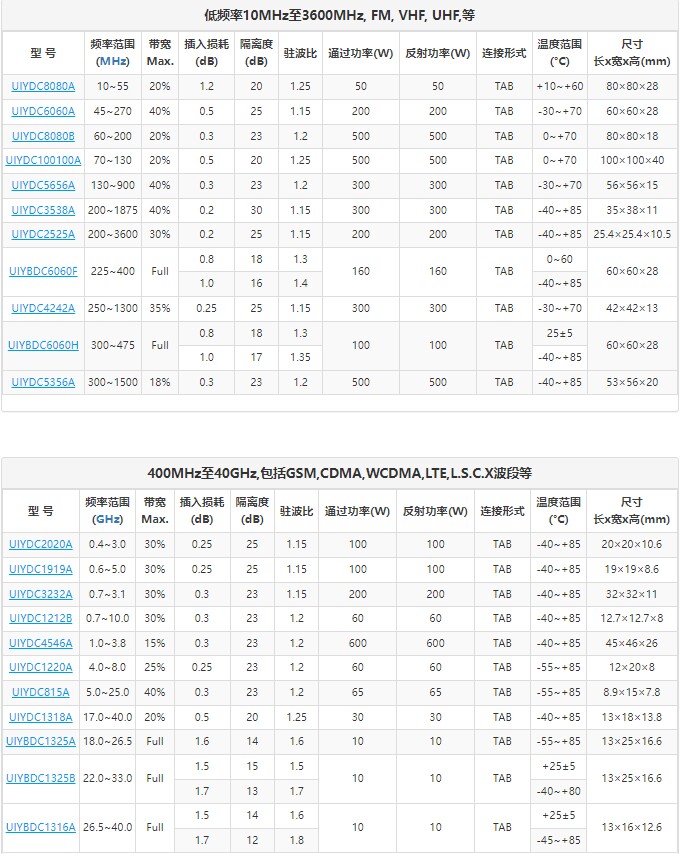
Task: Click frequency range cell '0.6~5.0'
Action: pos(107,569)
